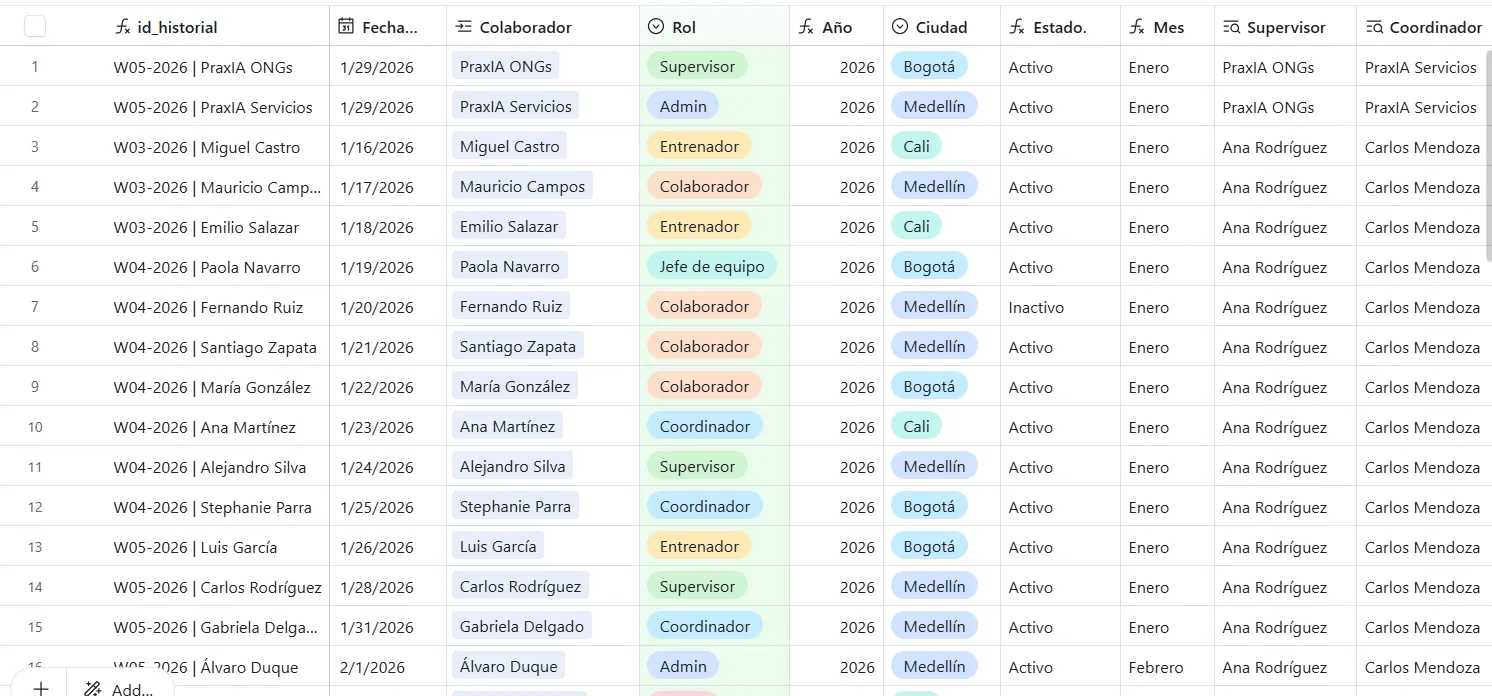Toggle the select-all checkbox in header row
The image size is (1492, 696).
point(35,27)
